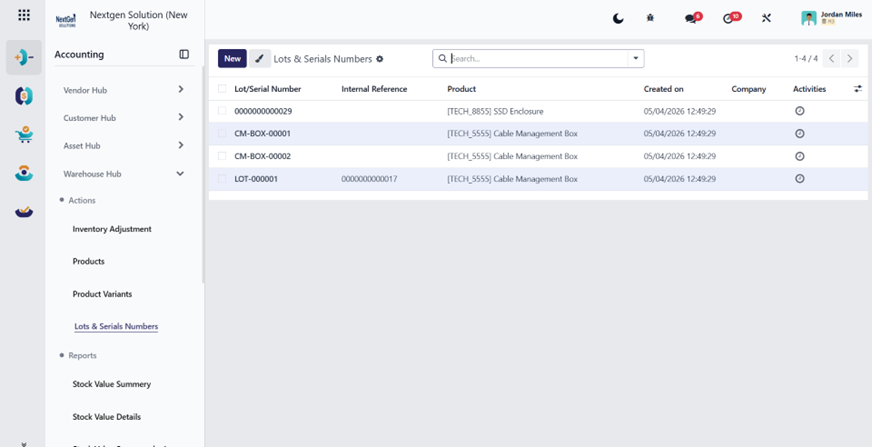Screen dimensions: 872x447
Task: Select Lots & Serials Numbers menu item
Action: 116,326
